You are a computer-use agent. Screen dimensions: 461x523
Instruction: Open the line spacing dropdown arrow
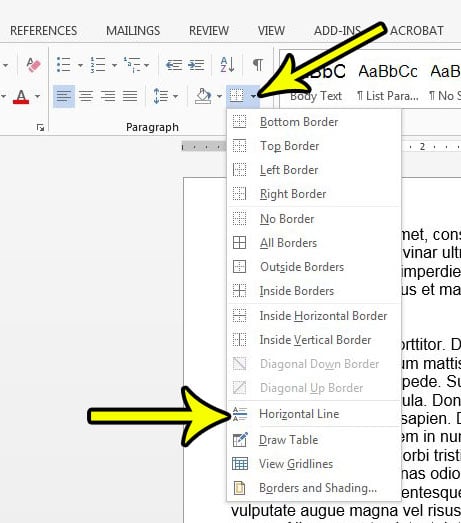(175, 97)
